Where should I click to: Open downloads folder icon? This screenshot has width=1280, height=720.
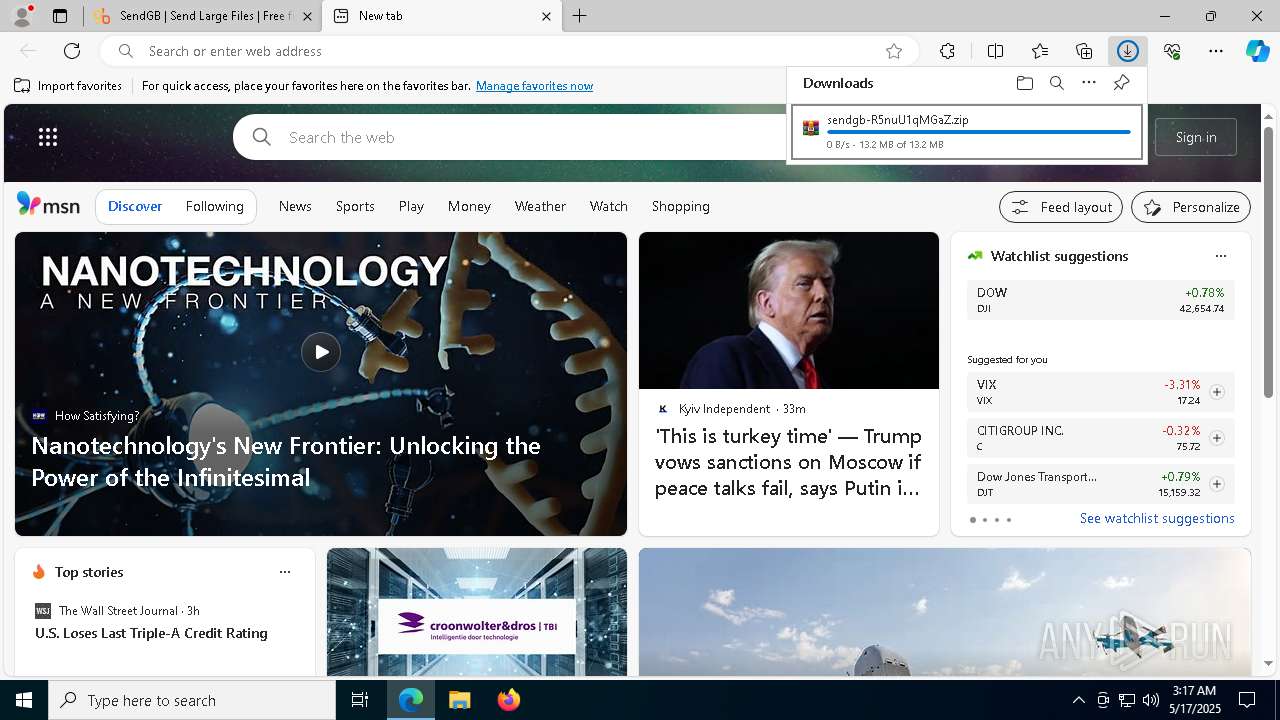click(x=1025, y=83)
